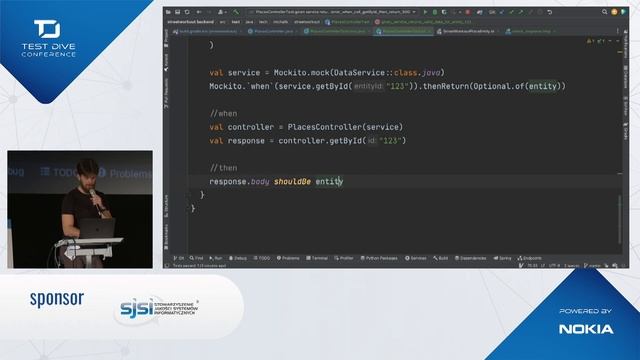Click the editor tabs more-options menu
Viewport: 640px width, 360px height.
click(x=617, y=31)
